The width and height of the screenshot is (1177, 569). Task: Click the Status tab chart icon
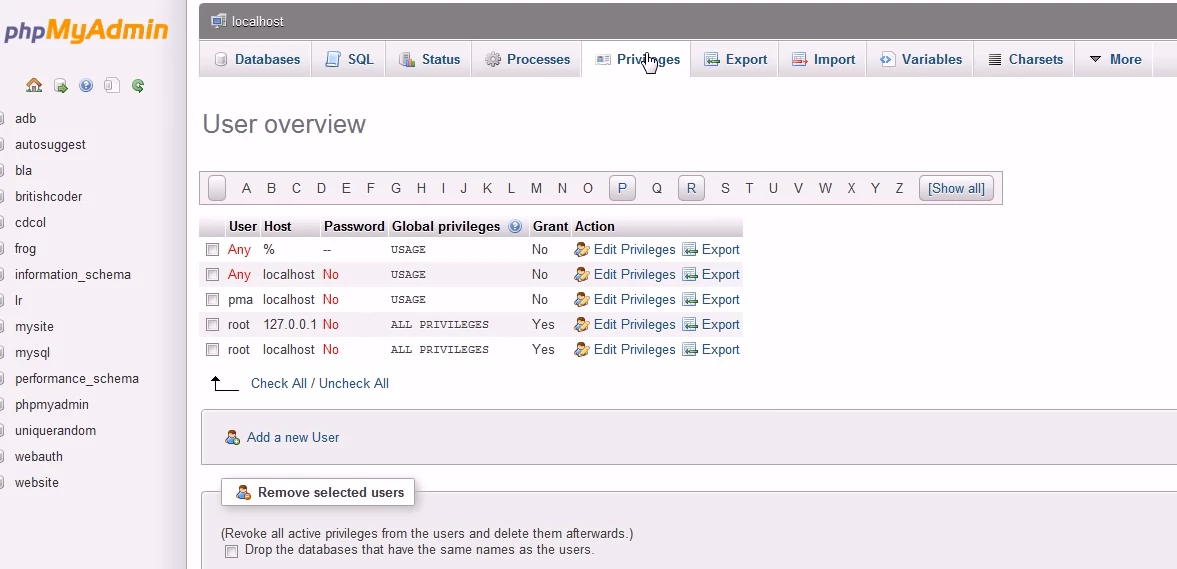[407, 59]
